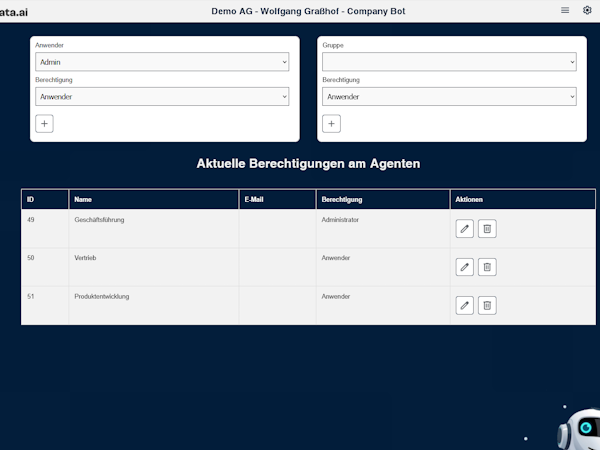This screenshot has height=450, width=600.
Task: Expand the Berechtigung dropdown in Anwender panel
Action: tap(161, 97)
